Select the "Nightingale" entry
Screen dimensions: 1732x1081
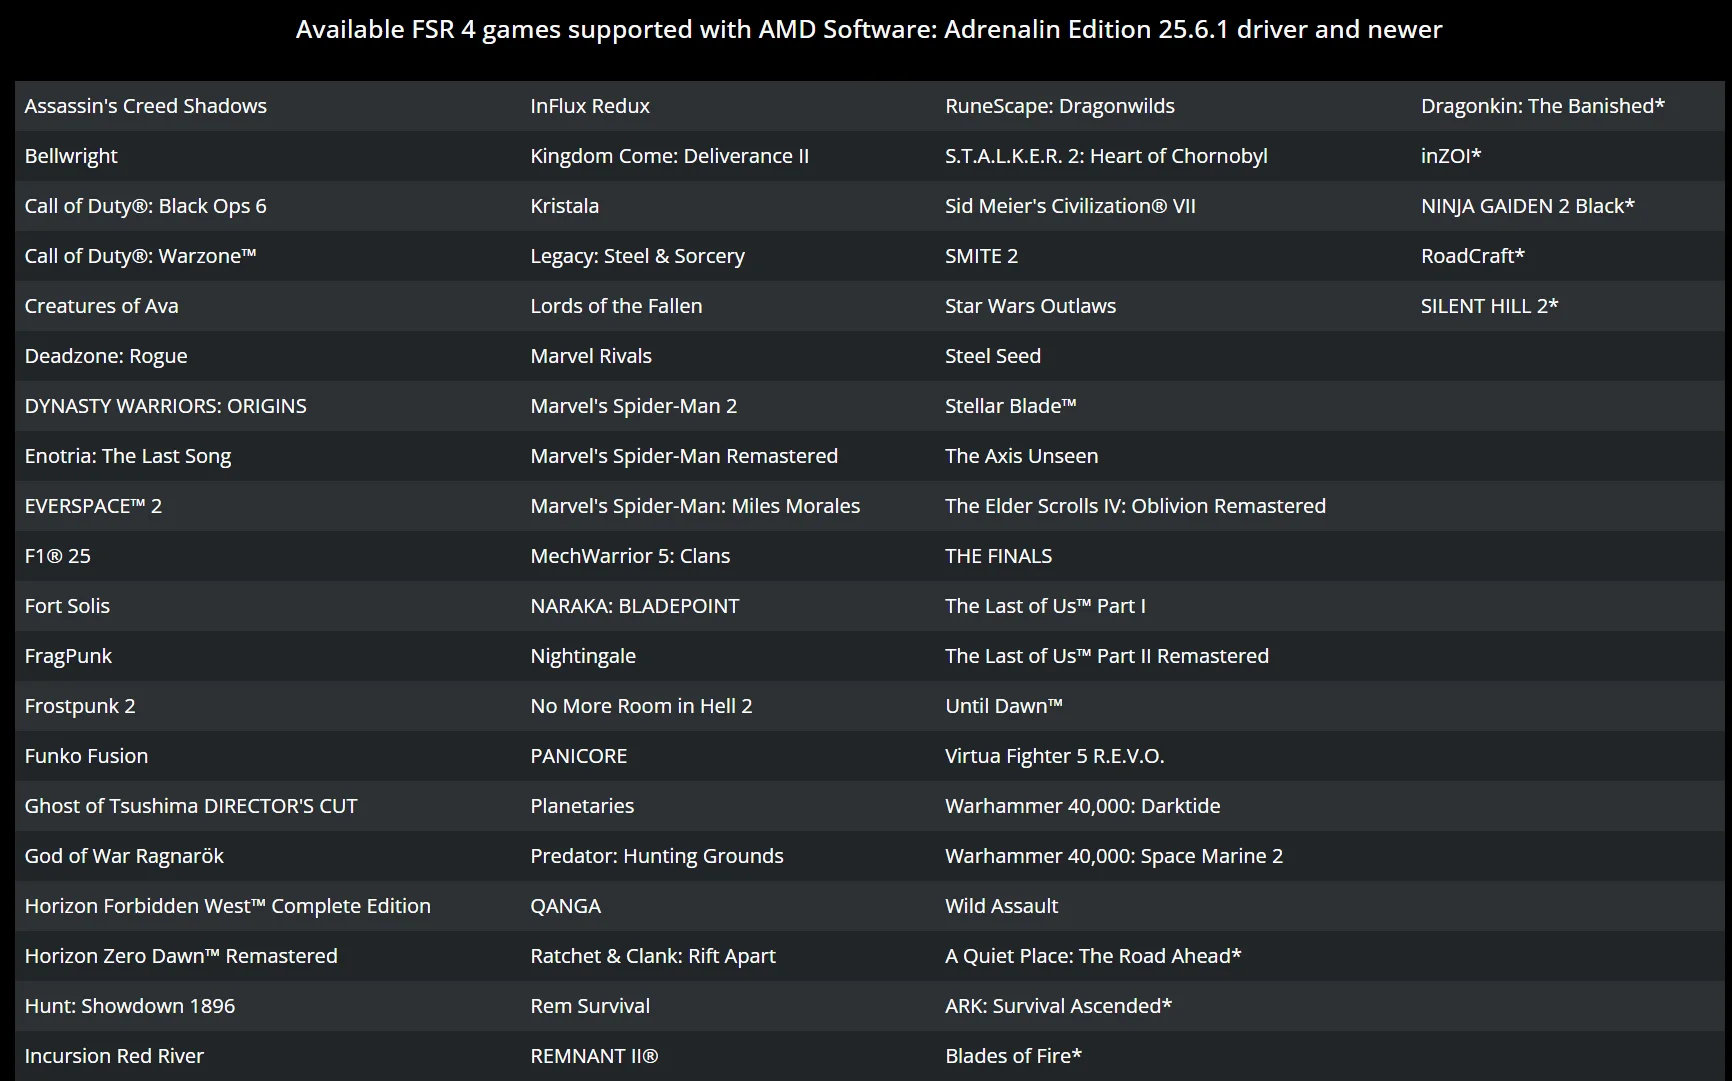click(583, 656)
